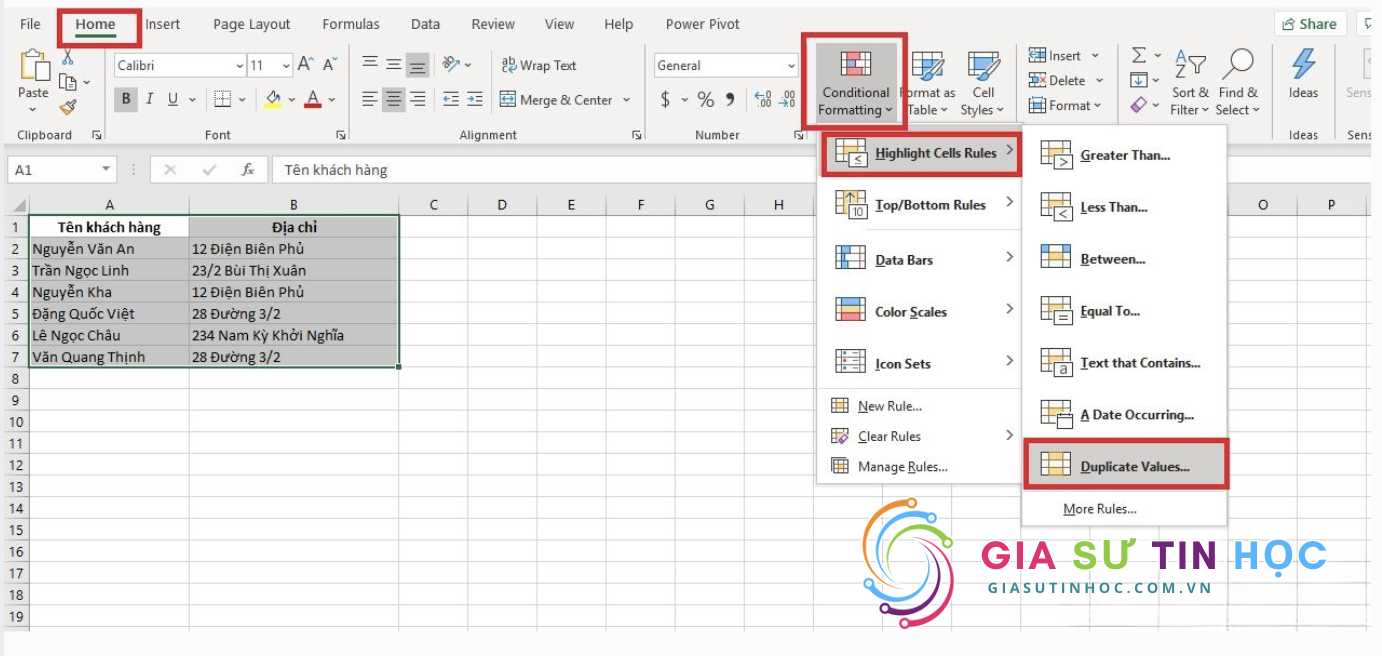Click the Cut scissors icon
Viewport: 1382px width, 656px height.
tap(68, 58)
